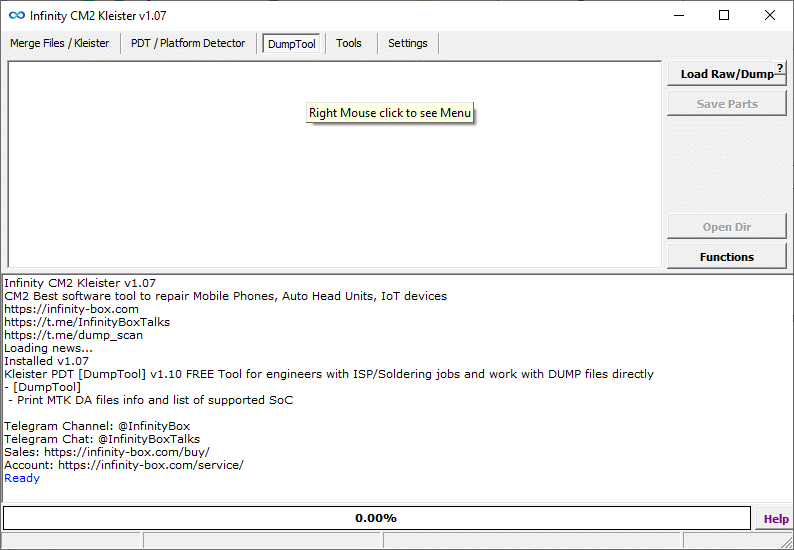
Task: Click the https://t.me/InfinityBoxTalks log line
Action: (87, 322)
